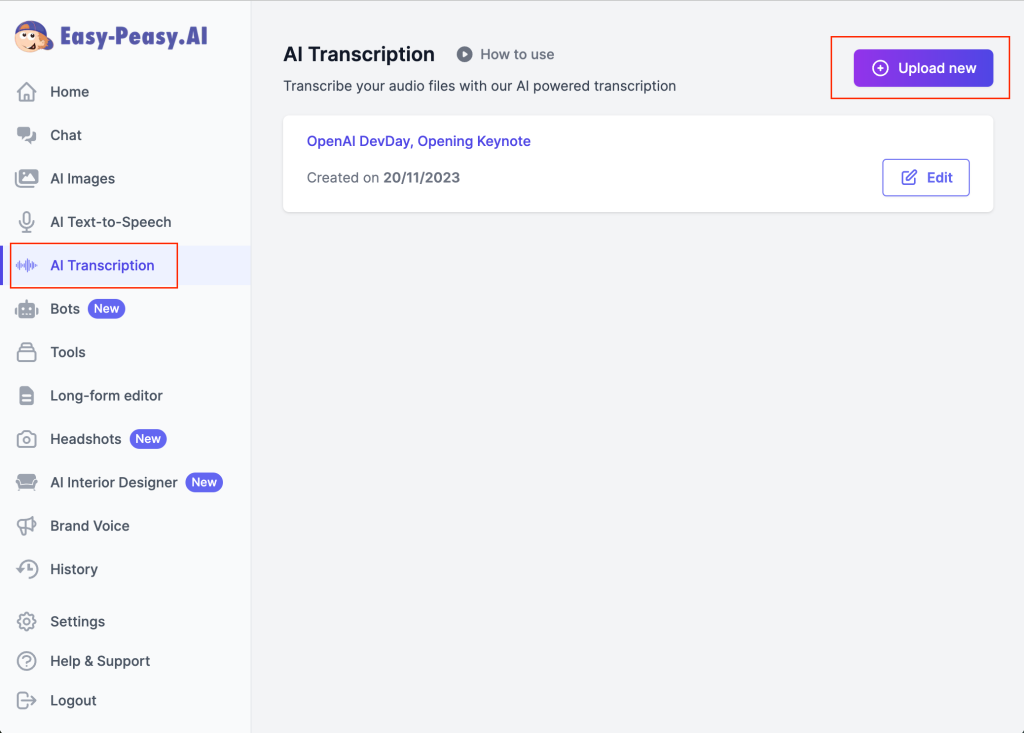This screenshot has height=733, width=1024.
Task: Click the Headshots camera icon
Action: [27, 439]
